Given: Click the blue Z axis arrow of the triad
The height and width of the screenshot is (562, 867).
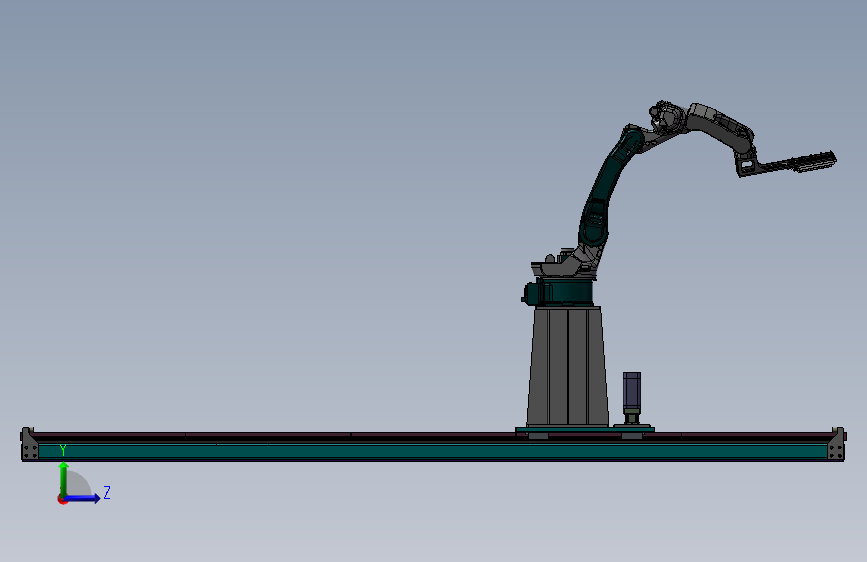Looking at the screenshot, I should click(84, 498).
